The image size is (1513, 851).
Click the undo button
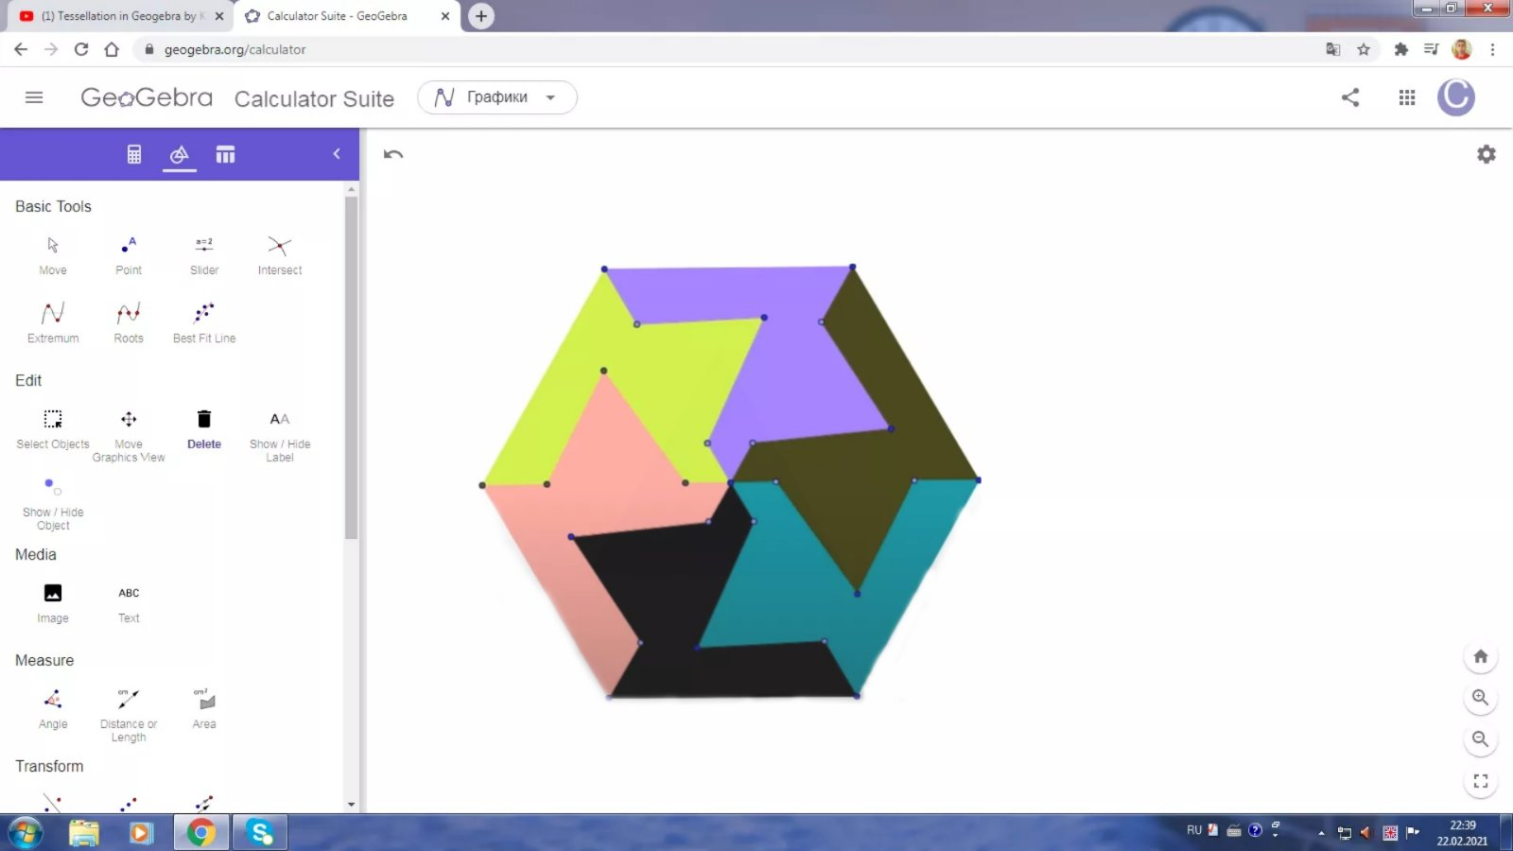[x=393, y=154]
